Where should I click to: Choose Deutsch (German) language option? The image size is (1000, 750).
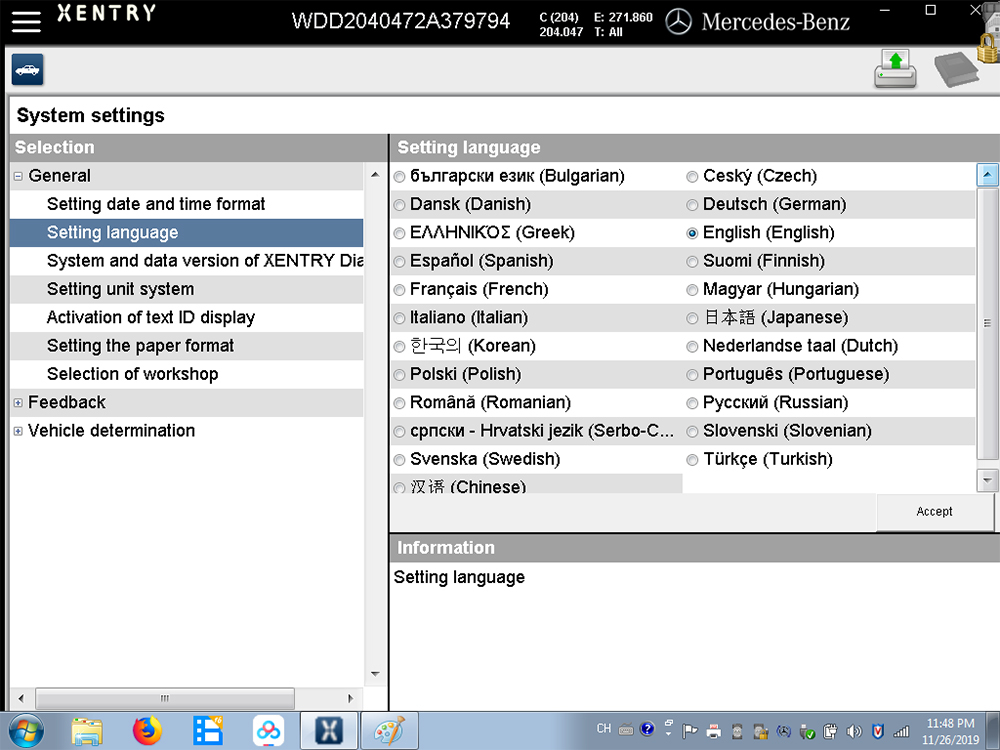(x=692, y=204)
